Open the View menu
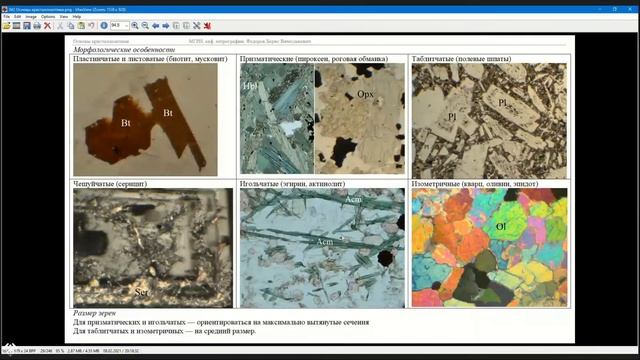 click(x=64, y=17)
